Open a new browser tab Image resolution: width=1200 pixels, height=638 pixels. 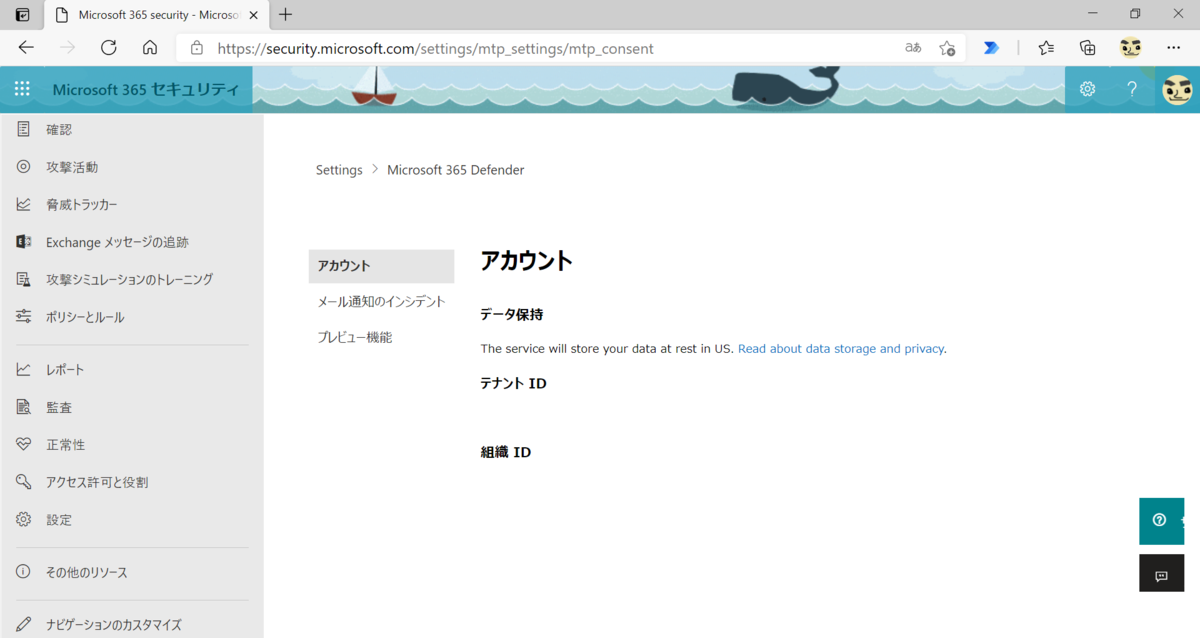click(286, 15)
